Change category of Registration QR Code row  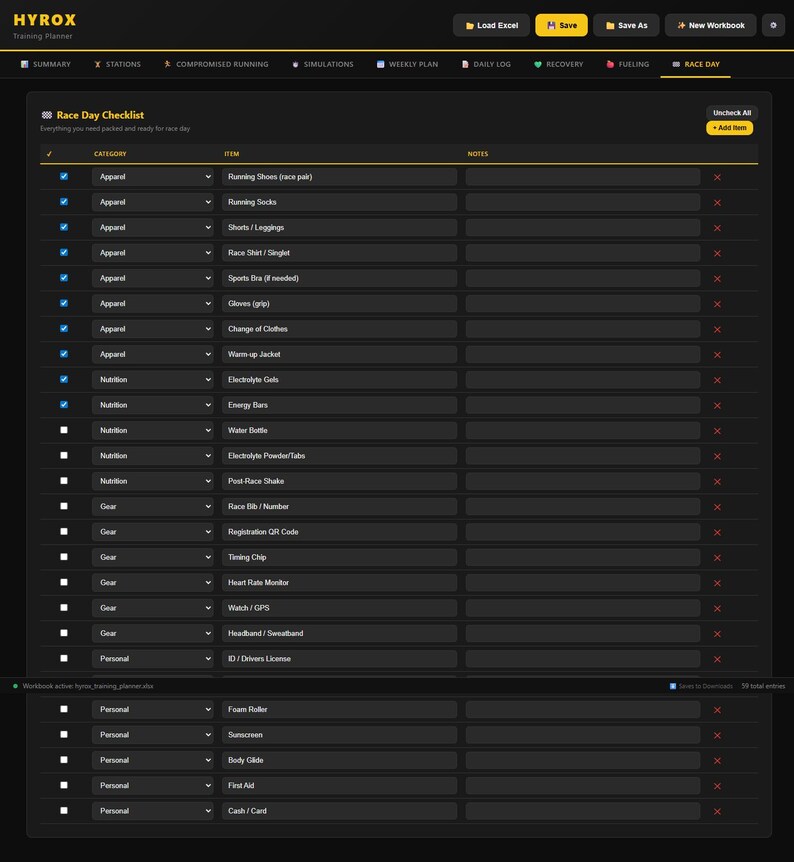[152, 532]
